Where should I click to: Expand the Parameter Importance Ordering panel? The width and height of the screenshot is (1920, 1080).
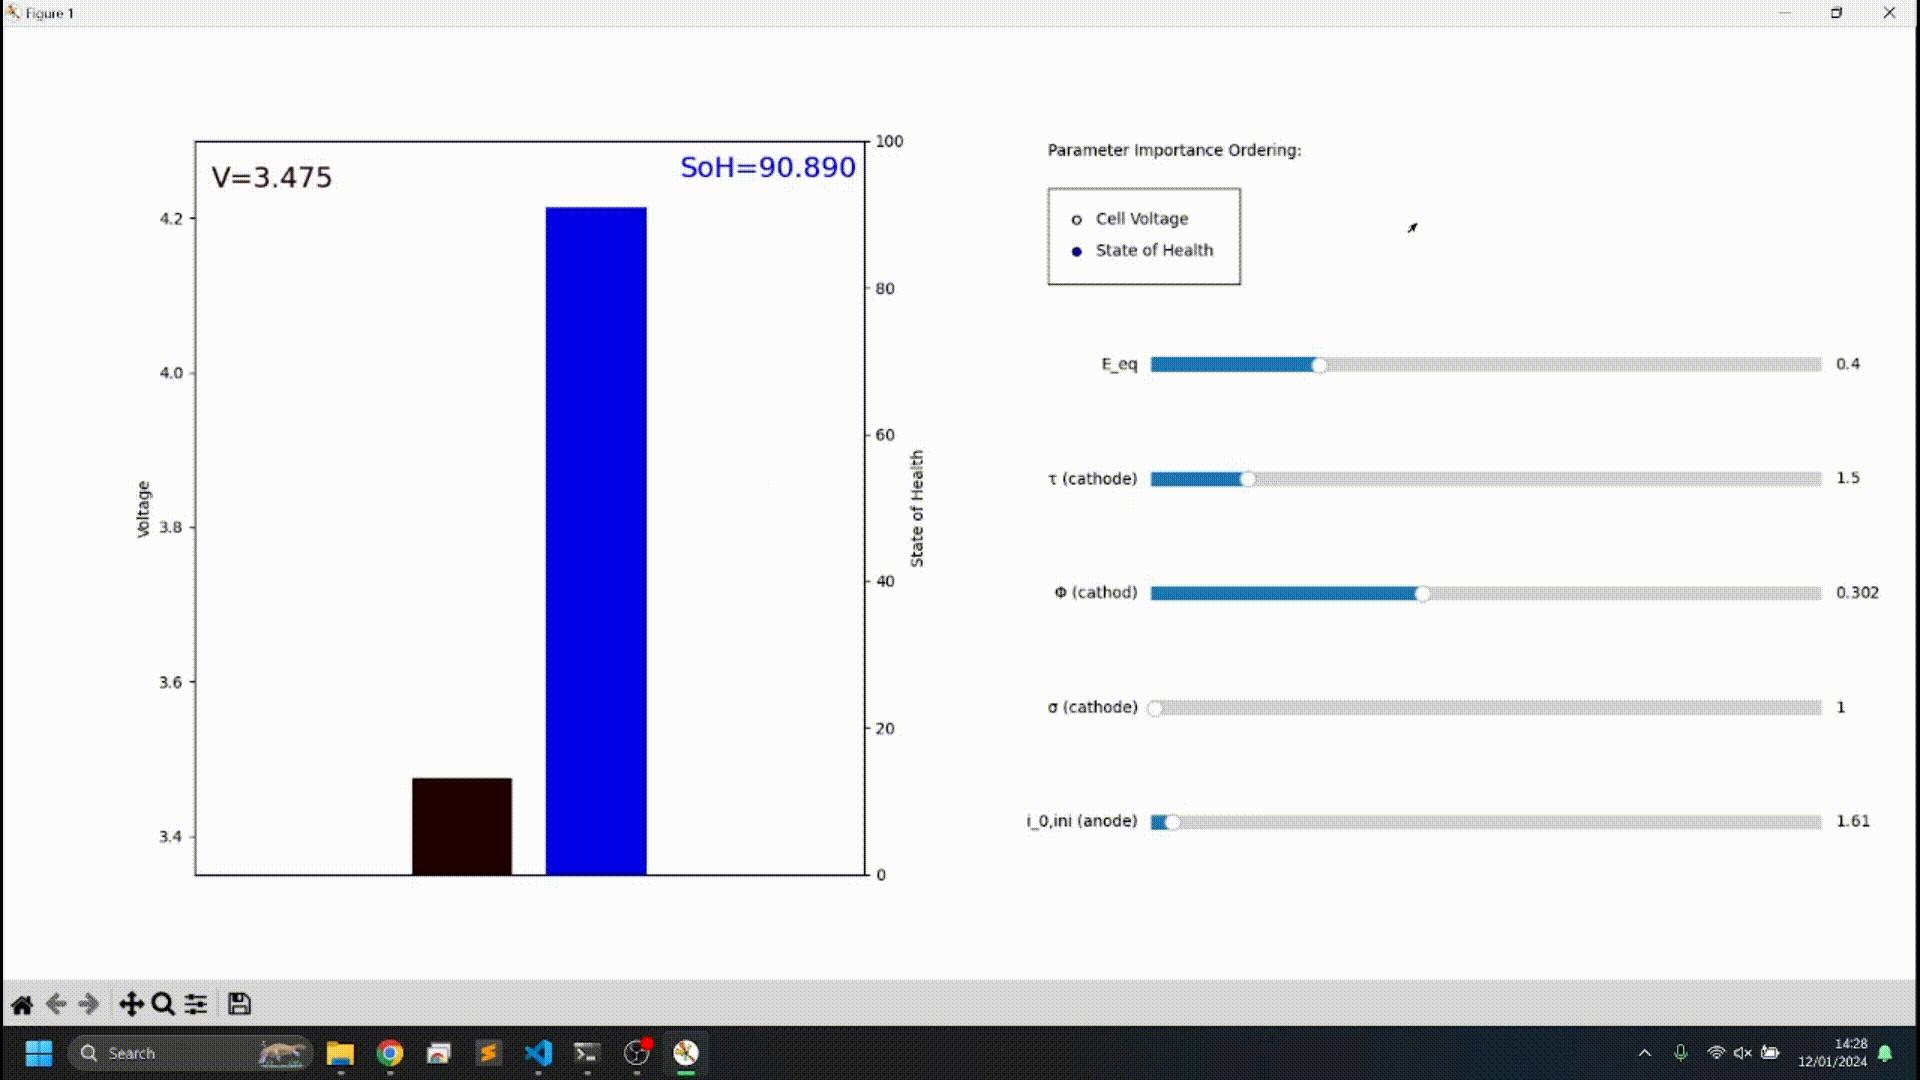pyautogui.click(x=1411, y=227)
